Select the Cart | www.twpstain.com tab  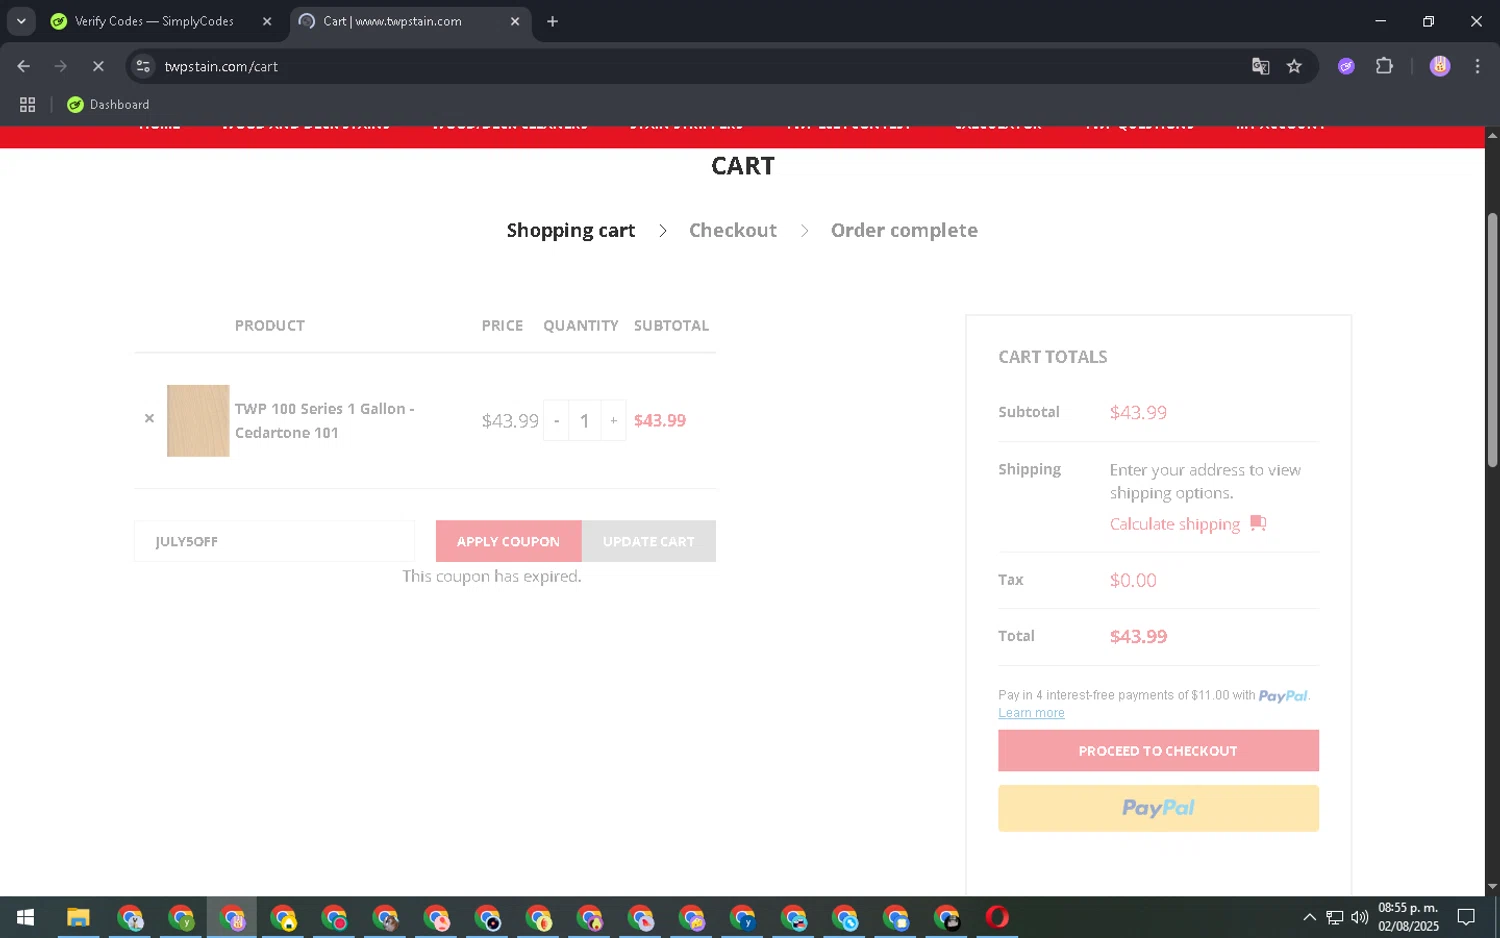click(410, 21)
